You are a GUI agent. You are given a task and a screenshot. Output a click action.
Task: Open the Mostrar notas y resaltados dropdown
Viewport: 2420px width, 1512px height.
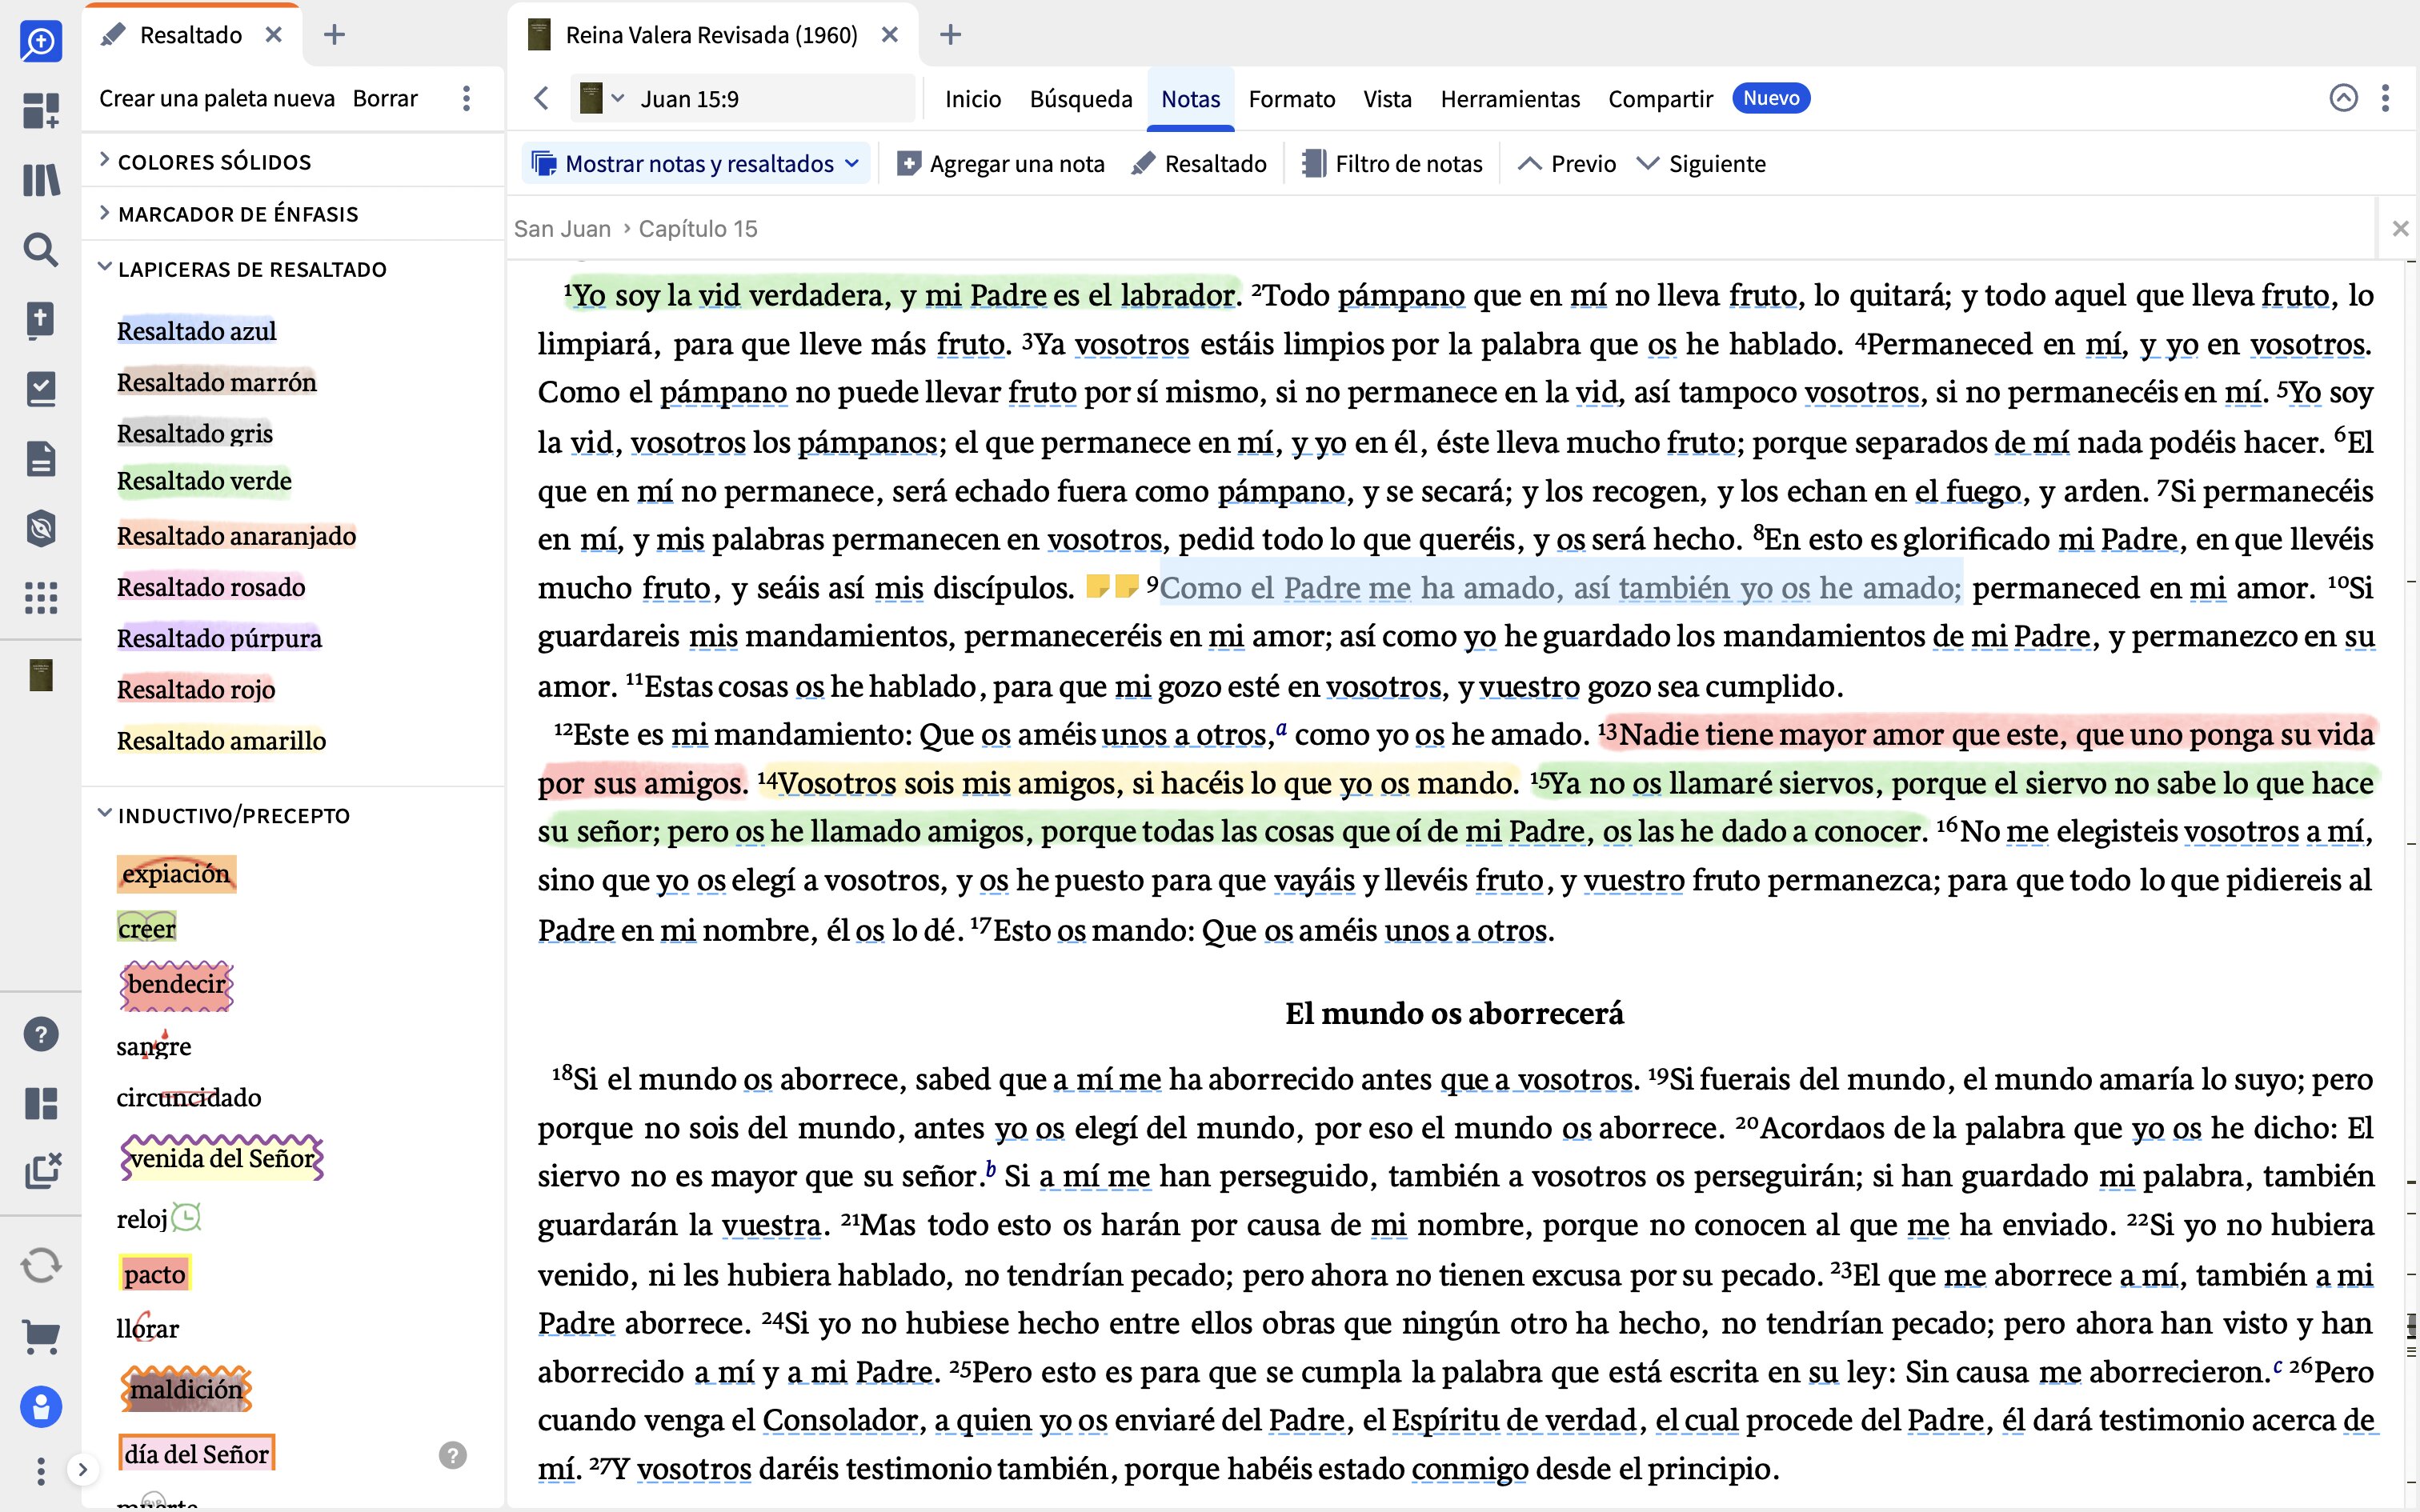695,163
